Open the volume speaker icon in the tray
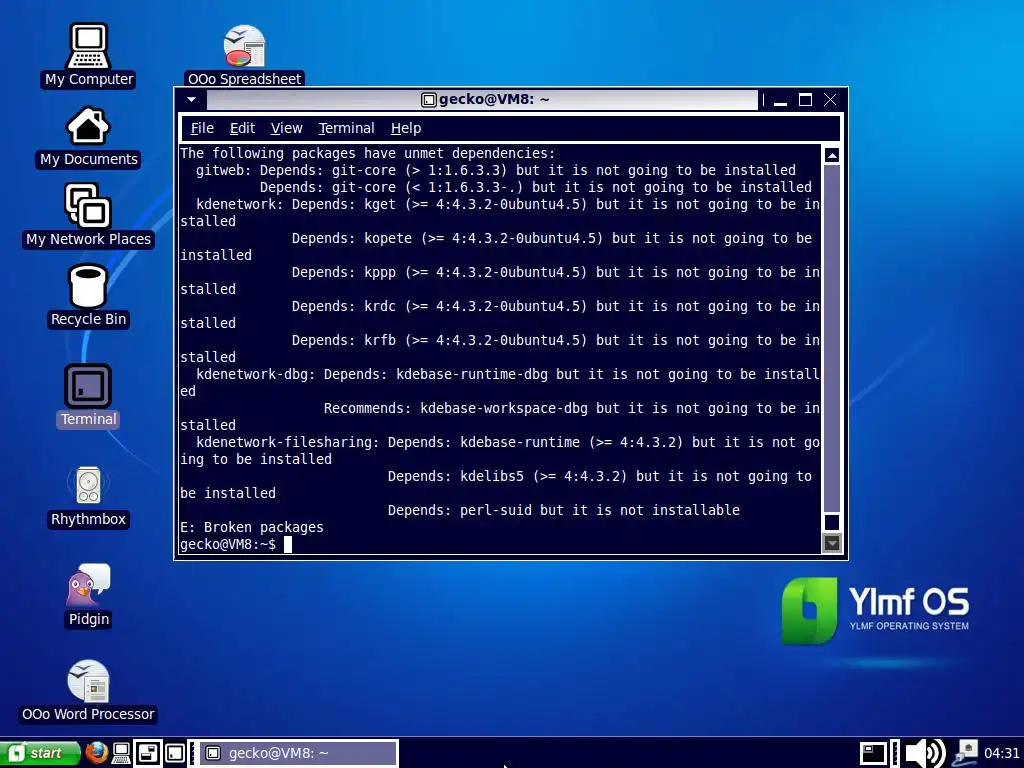This screenshot has height=768, width=1024. [925, 753]
